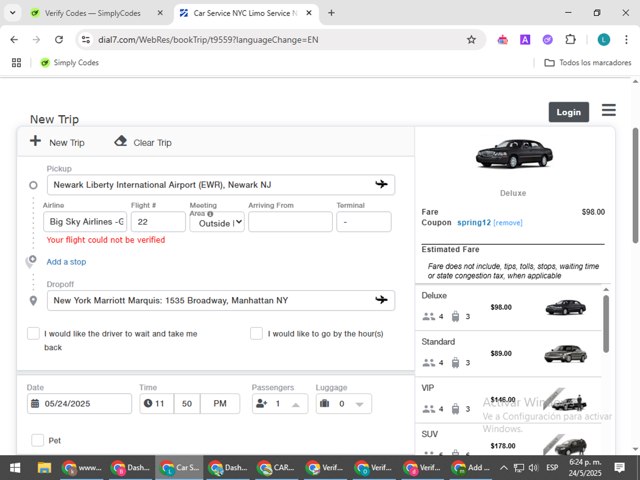Open the Windows Start menu
The image size is (640, 480).
click(15, 467)
